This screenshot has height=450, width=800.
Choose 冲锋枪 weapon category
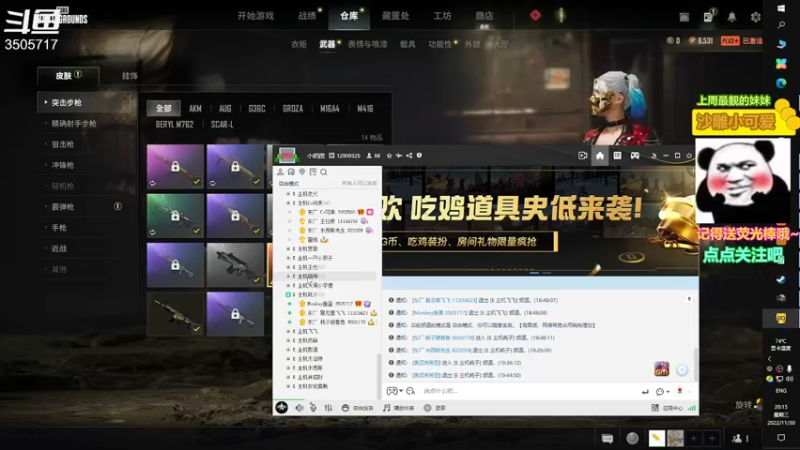(x=63, y=165)
